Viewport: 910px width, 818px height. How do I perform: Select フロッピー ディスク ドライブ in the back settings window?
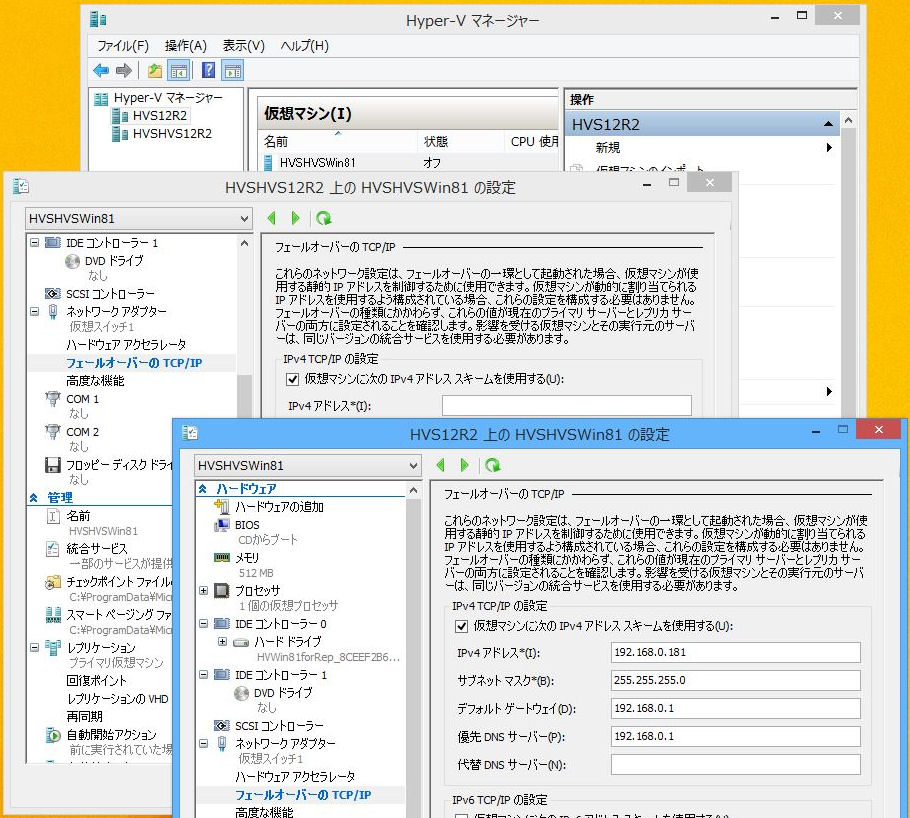119,465
